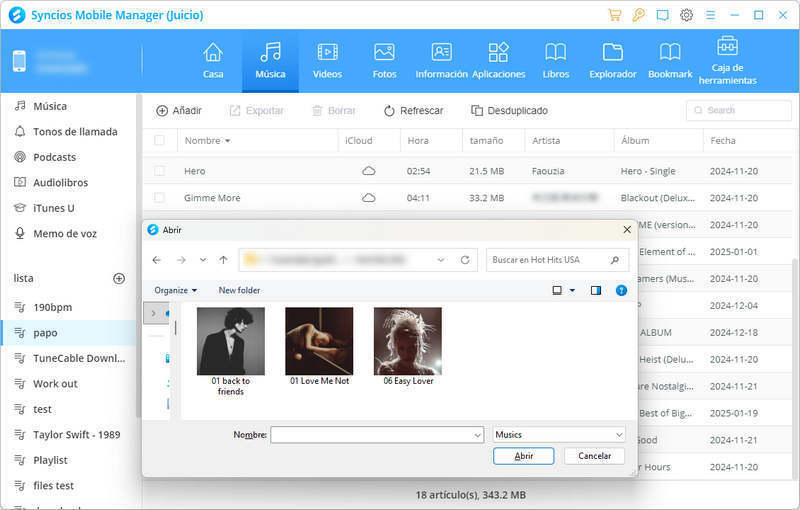Image resolution: width=800 pixels, height=510 pixels.
Task: Click the help icon in Abrir dialog
Action: (621, 290)
